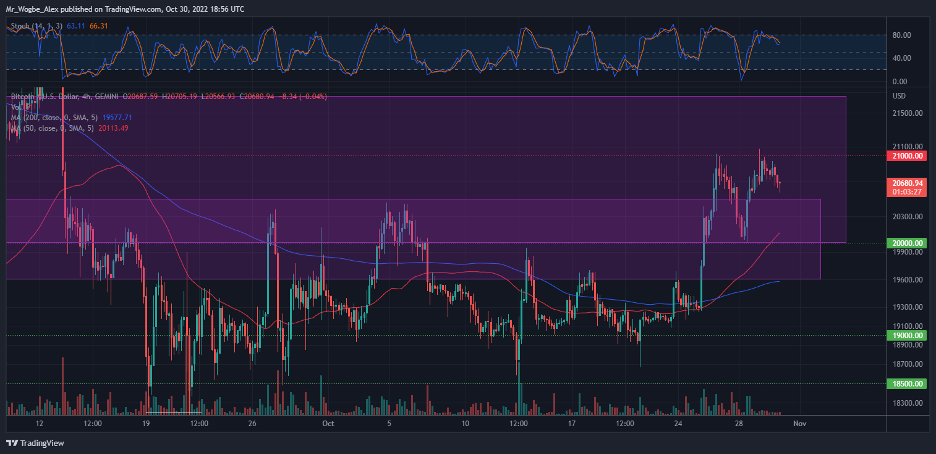The width and height of the screenshot is (936, 454).
Task: Click the '24' date on time axis
Action: coord(679,423)
